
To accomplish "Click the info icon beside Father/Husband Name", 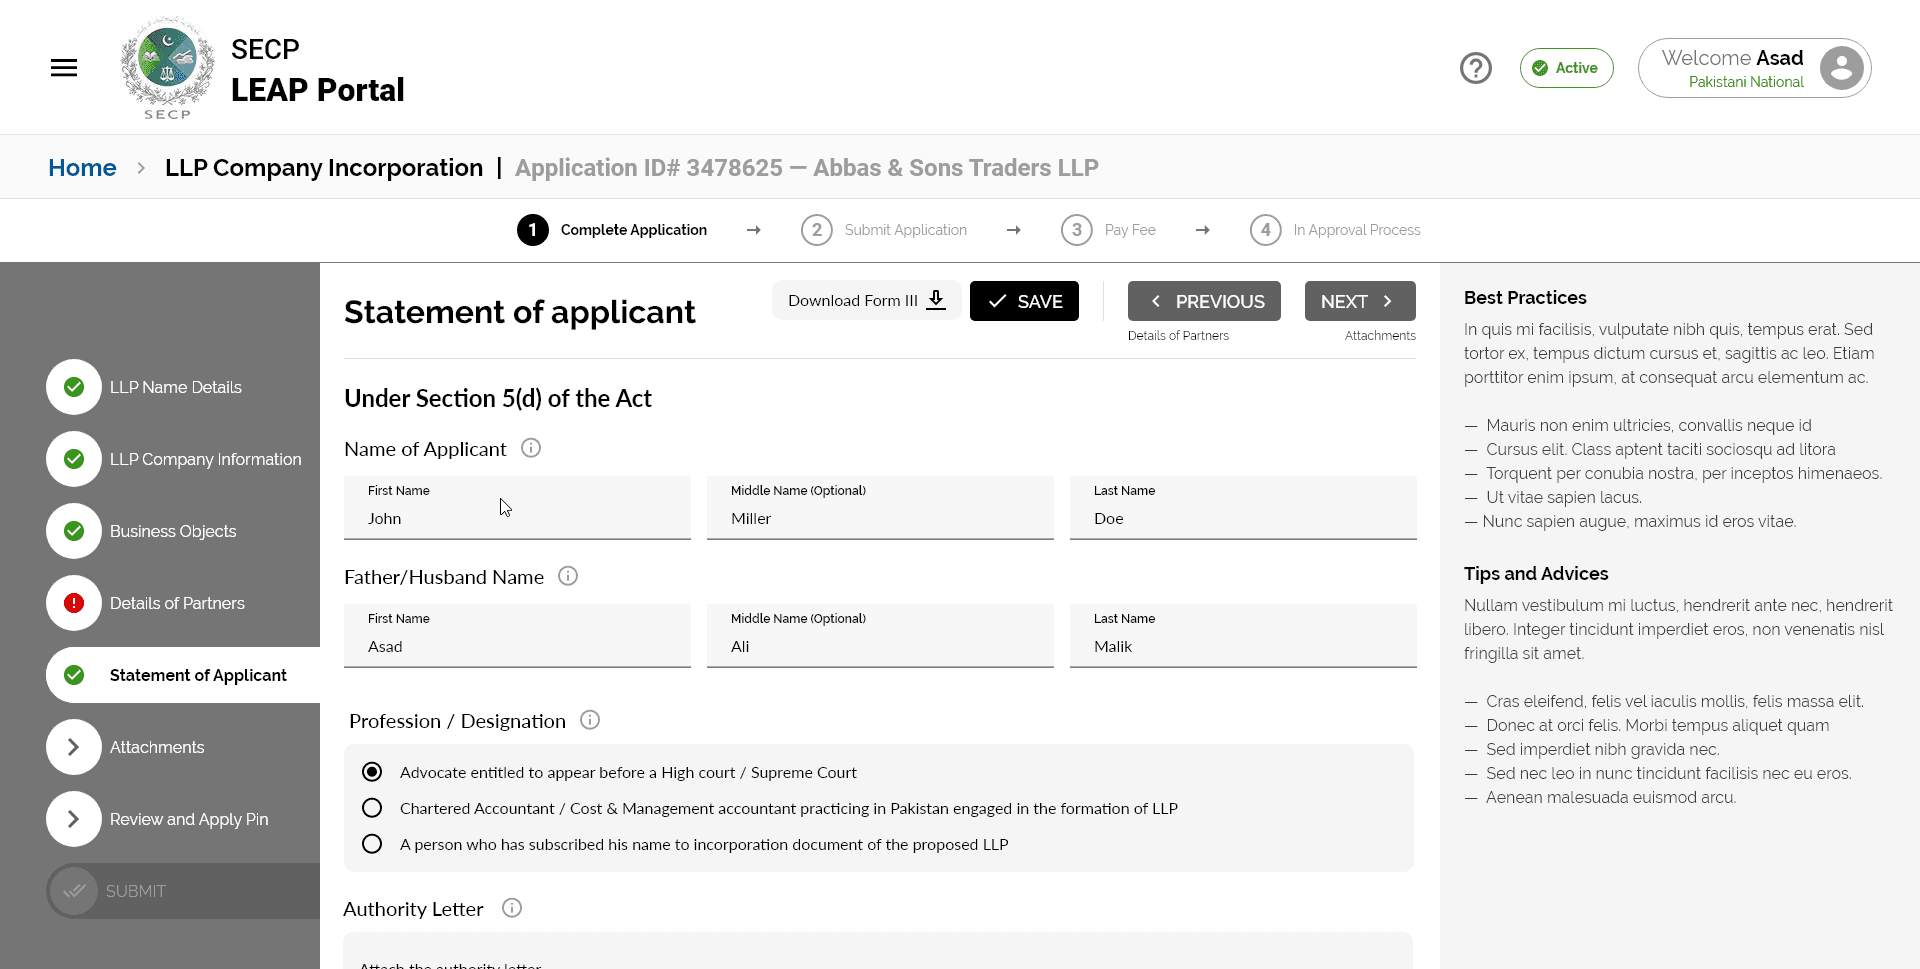I will 567,576.
